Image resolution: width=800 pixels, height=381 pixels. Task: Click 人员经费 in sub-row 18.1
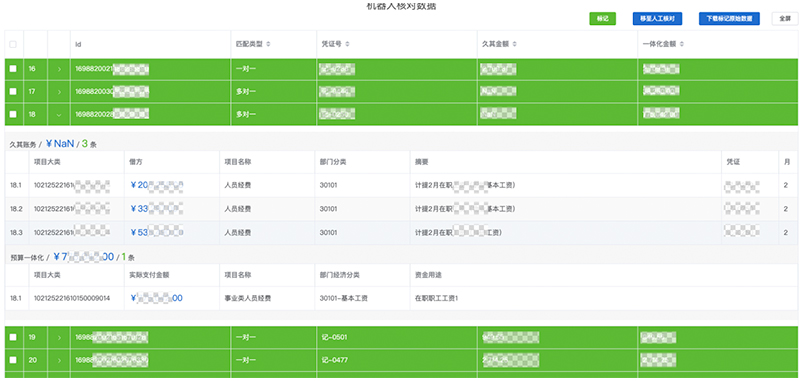pyautogui.click(x=238, y=186)
